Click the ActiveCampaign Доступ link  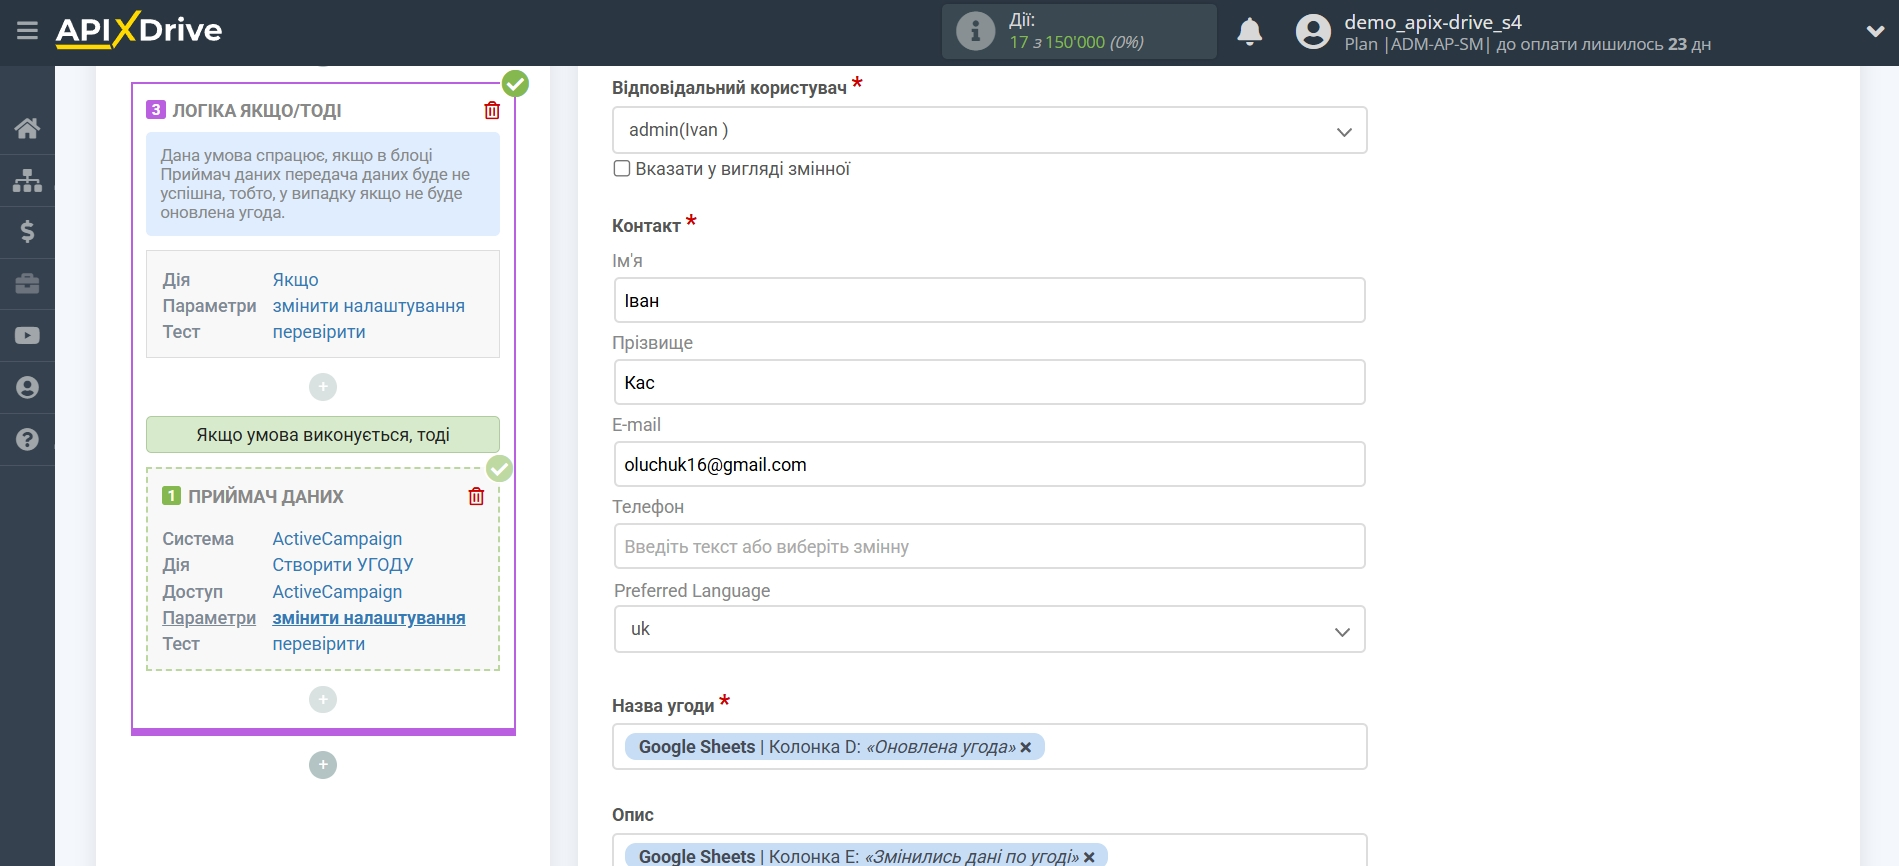tap(337, 592)
